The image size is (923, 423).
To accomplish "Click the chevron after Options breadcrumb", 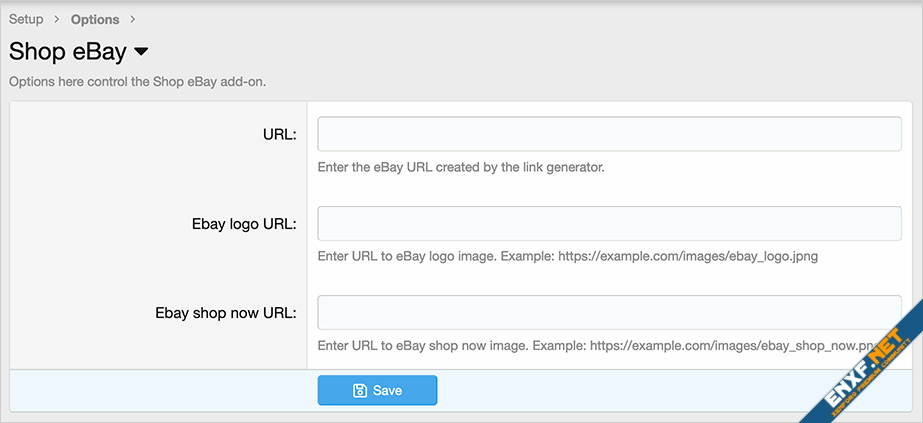I will click(x=133, y=19).
